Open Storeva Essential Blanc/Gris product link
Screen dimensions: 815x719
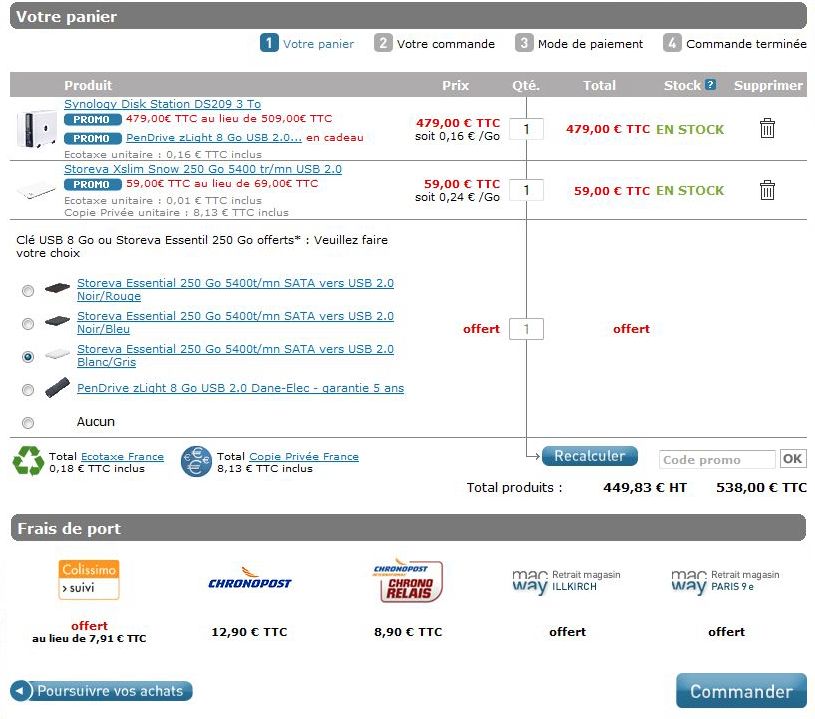[x=235, y=356]
